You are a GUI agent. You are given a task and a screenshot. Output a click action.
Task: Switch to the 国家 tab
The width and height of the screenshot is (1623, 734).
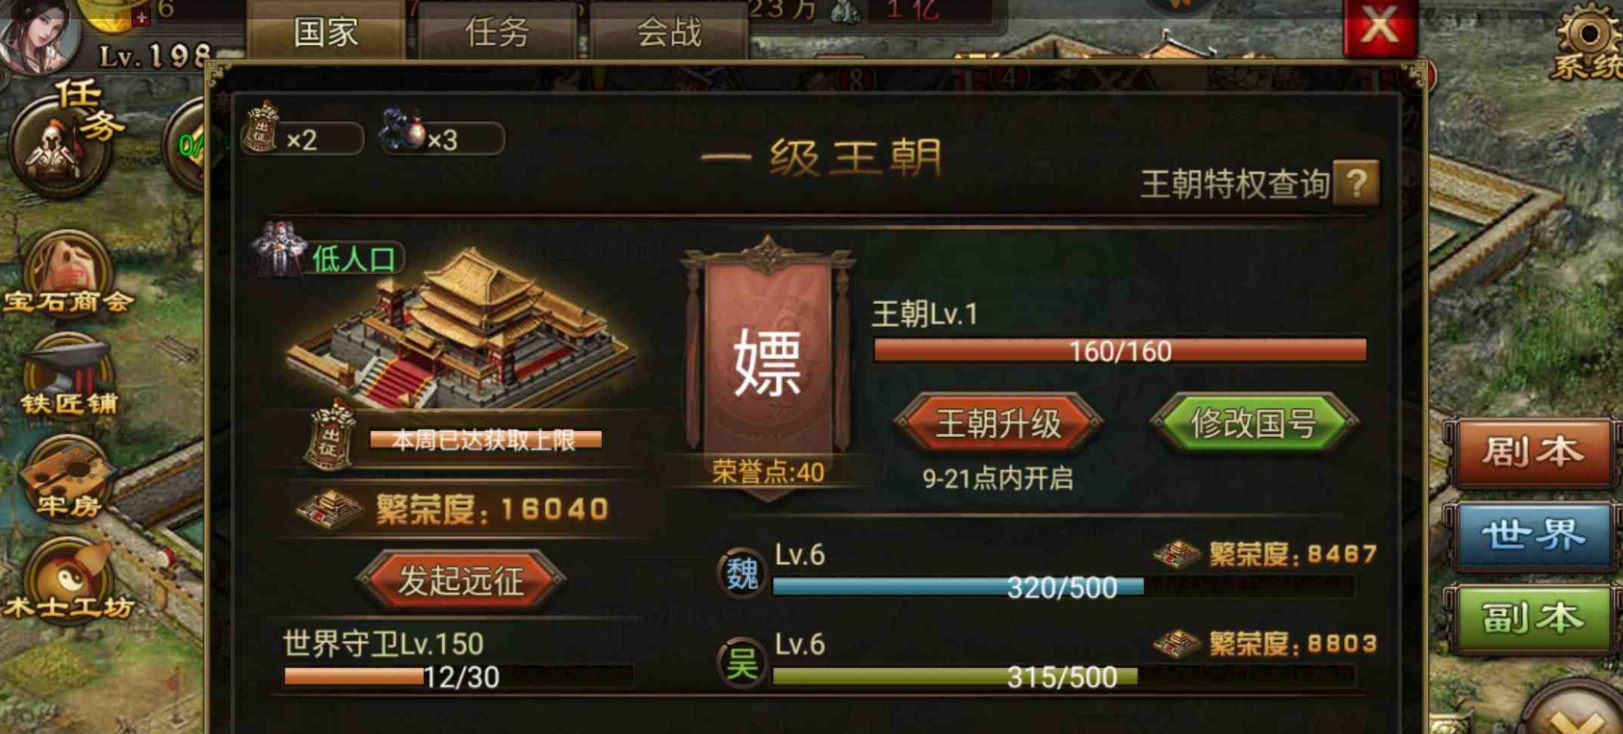[x=325, y=31]
